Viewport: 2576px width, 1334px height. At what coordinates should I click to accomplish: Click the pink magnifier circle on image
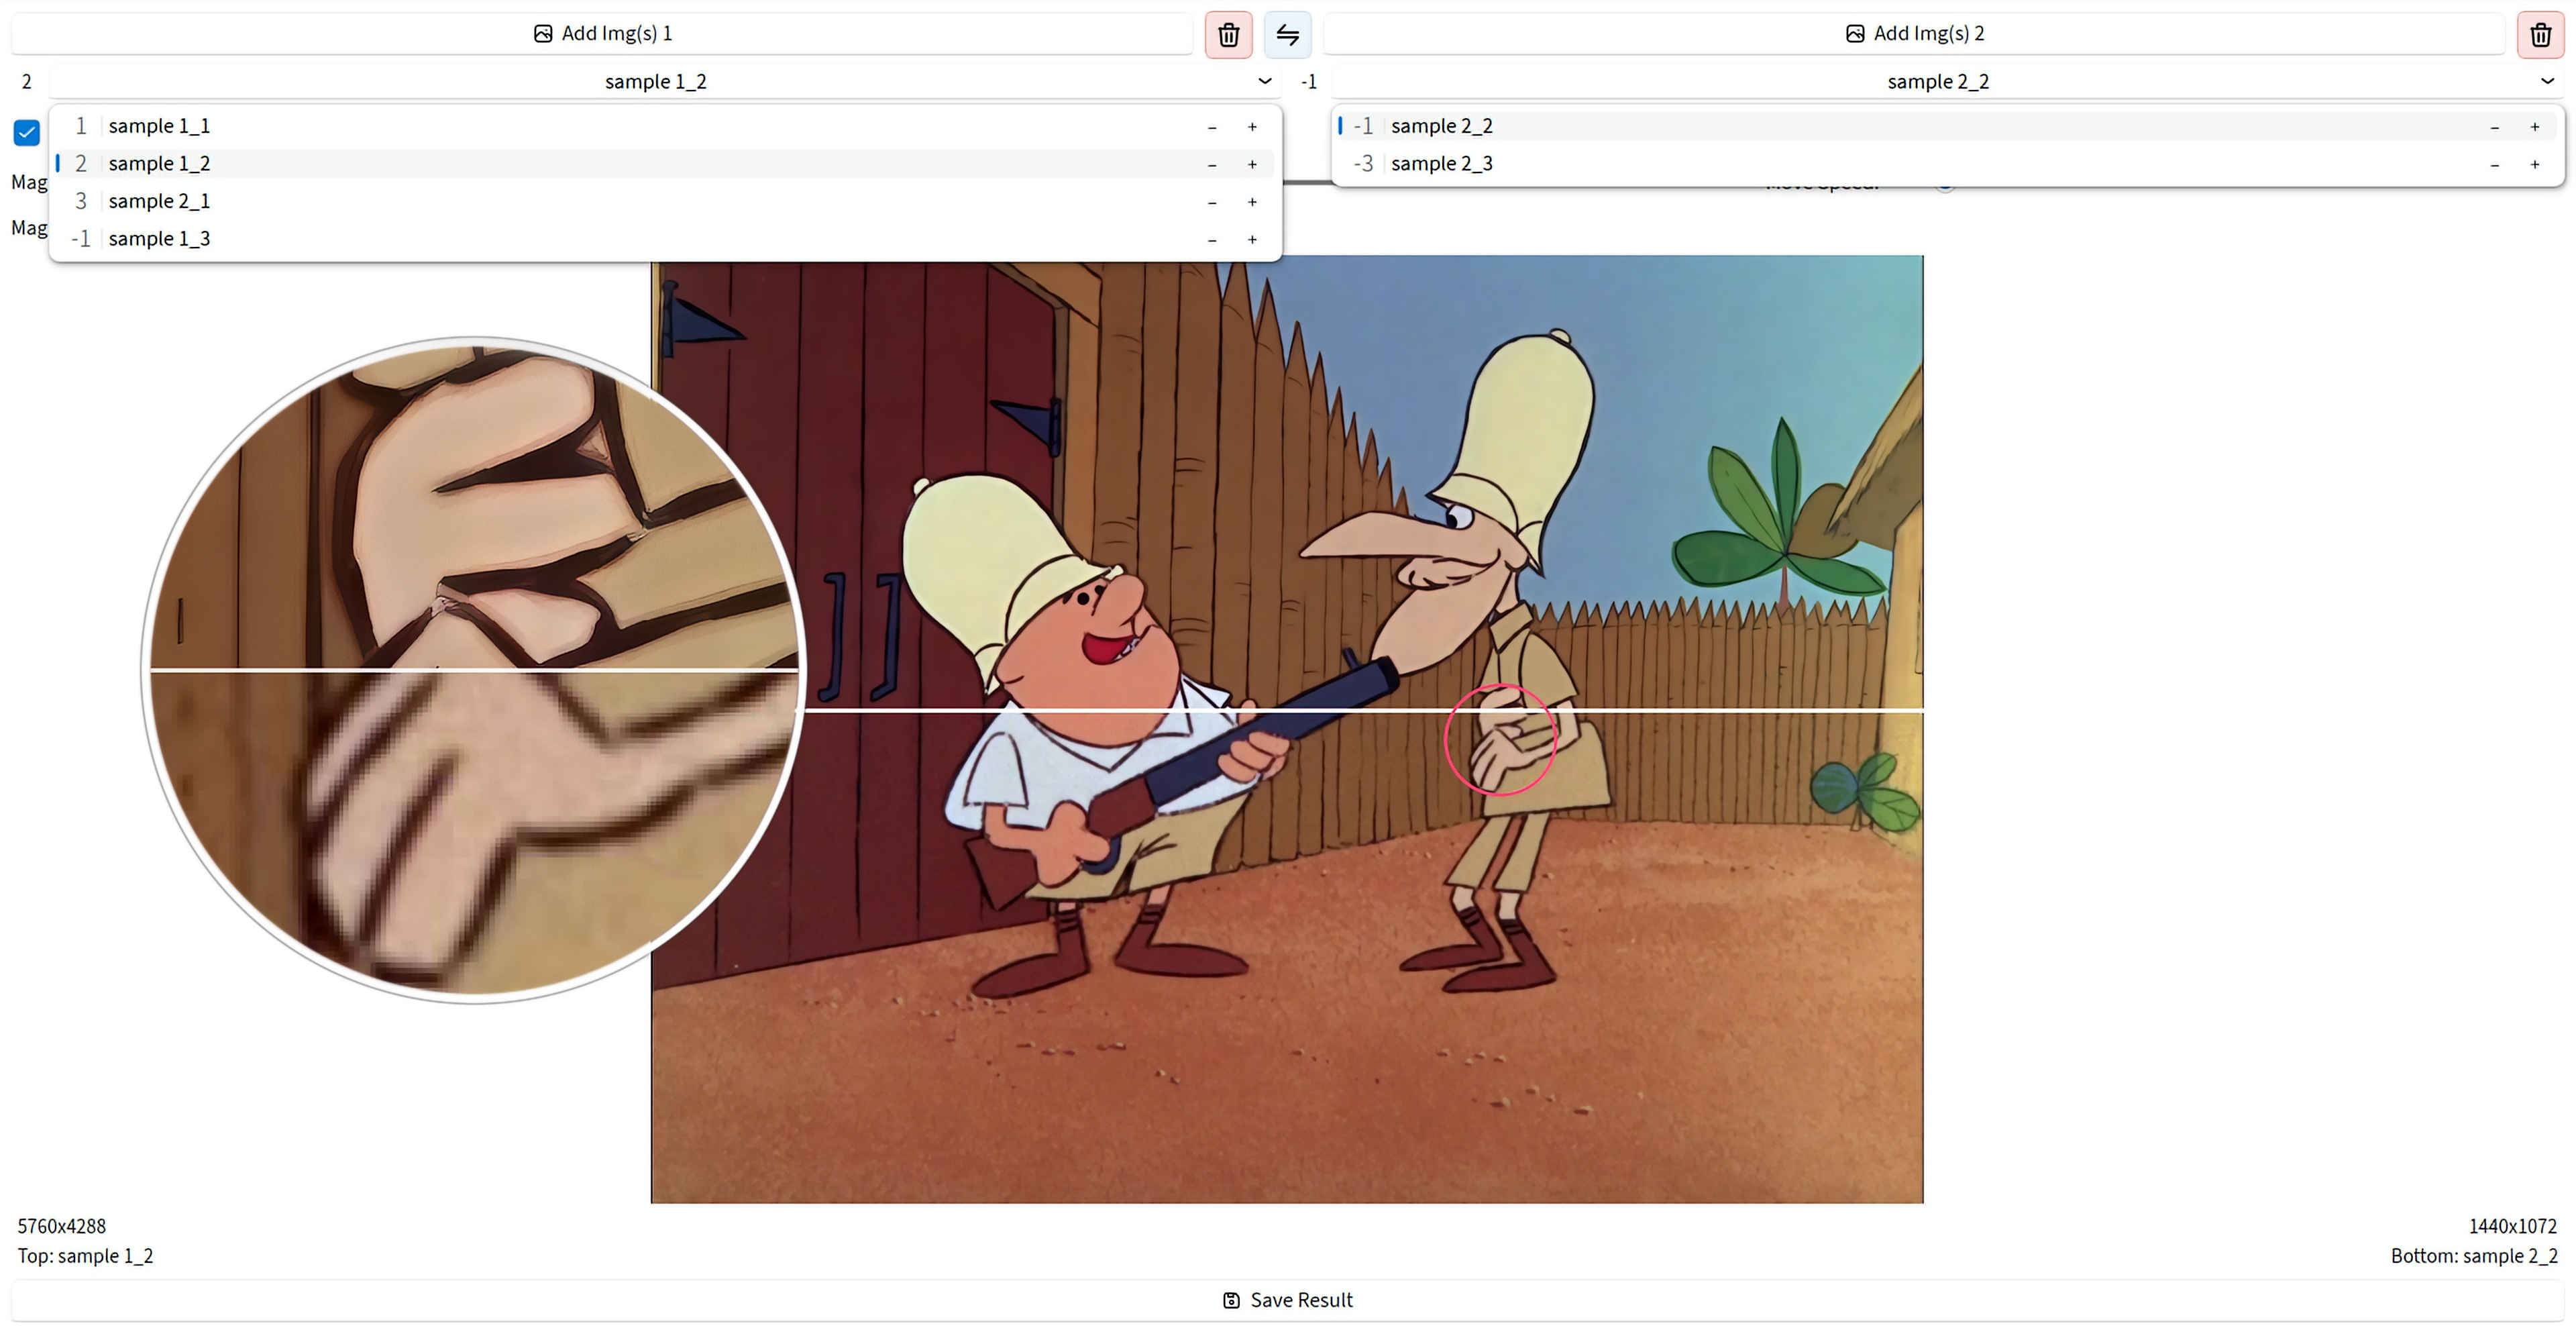pyautogui.click(x=1499, y=740)
